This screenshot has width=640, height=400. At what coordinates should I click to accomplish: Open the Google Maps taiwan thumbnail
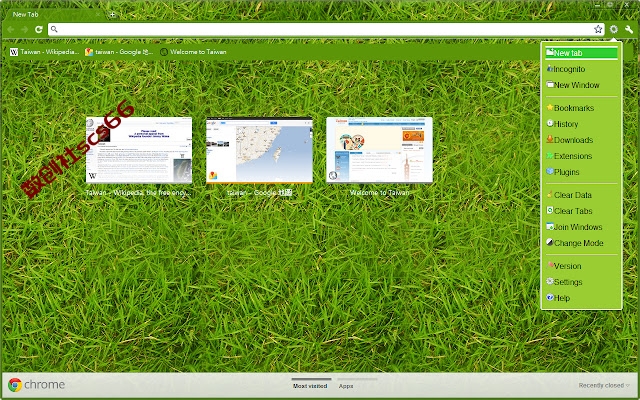click(x=259, y=150)
